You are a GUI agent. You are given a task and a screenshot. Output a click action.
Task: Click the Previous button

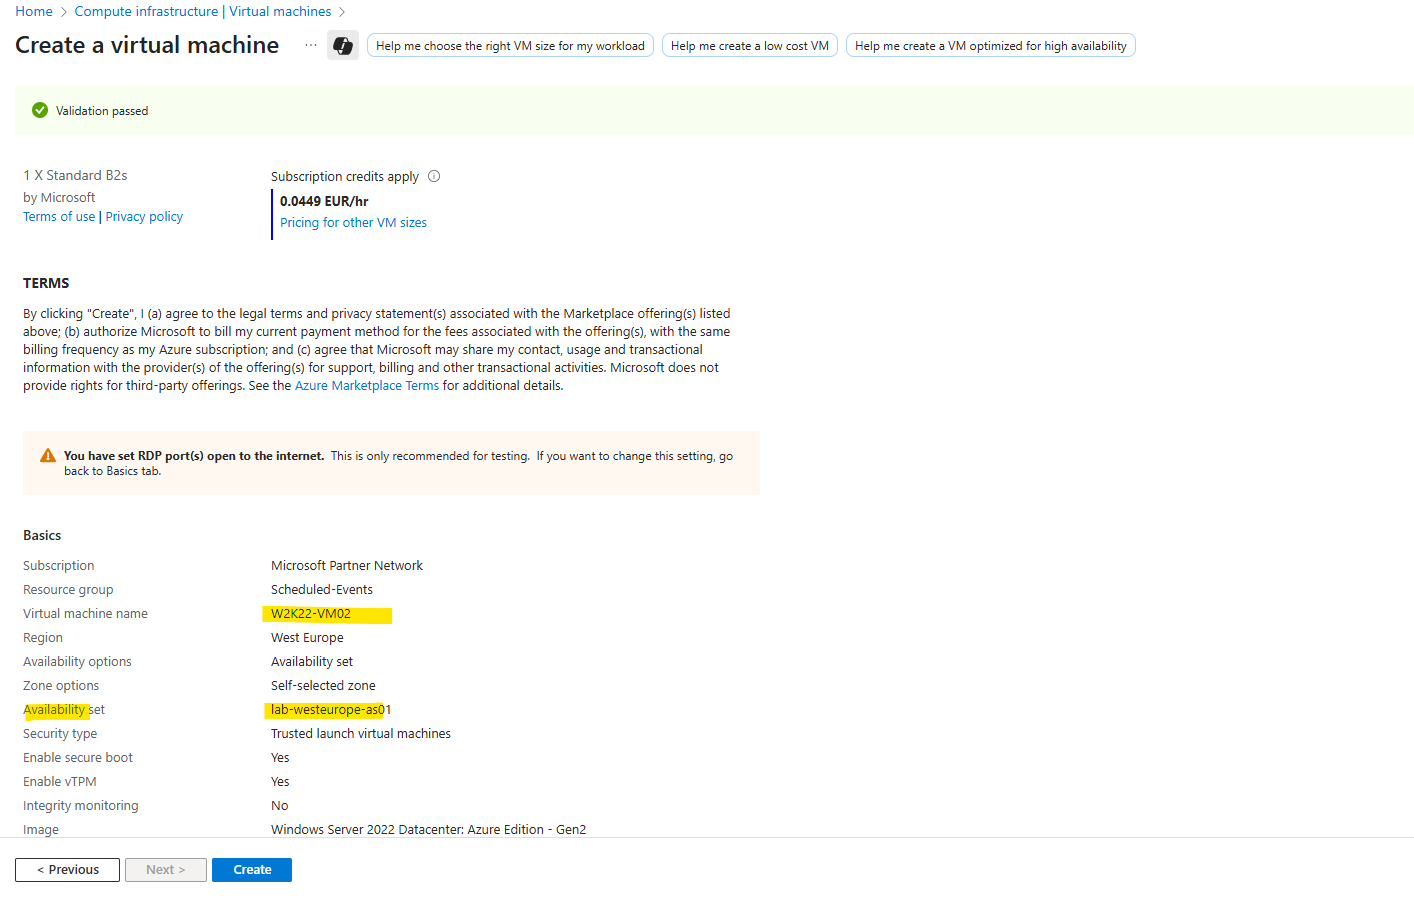tap(68, 870)
